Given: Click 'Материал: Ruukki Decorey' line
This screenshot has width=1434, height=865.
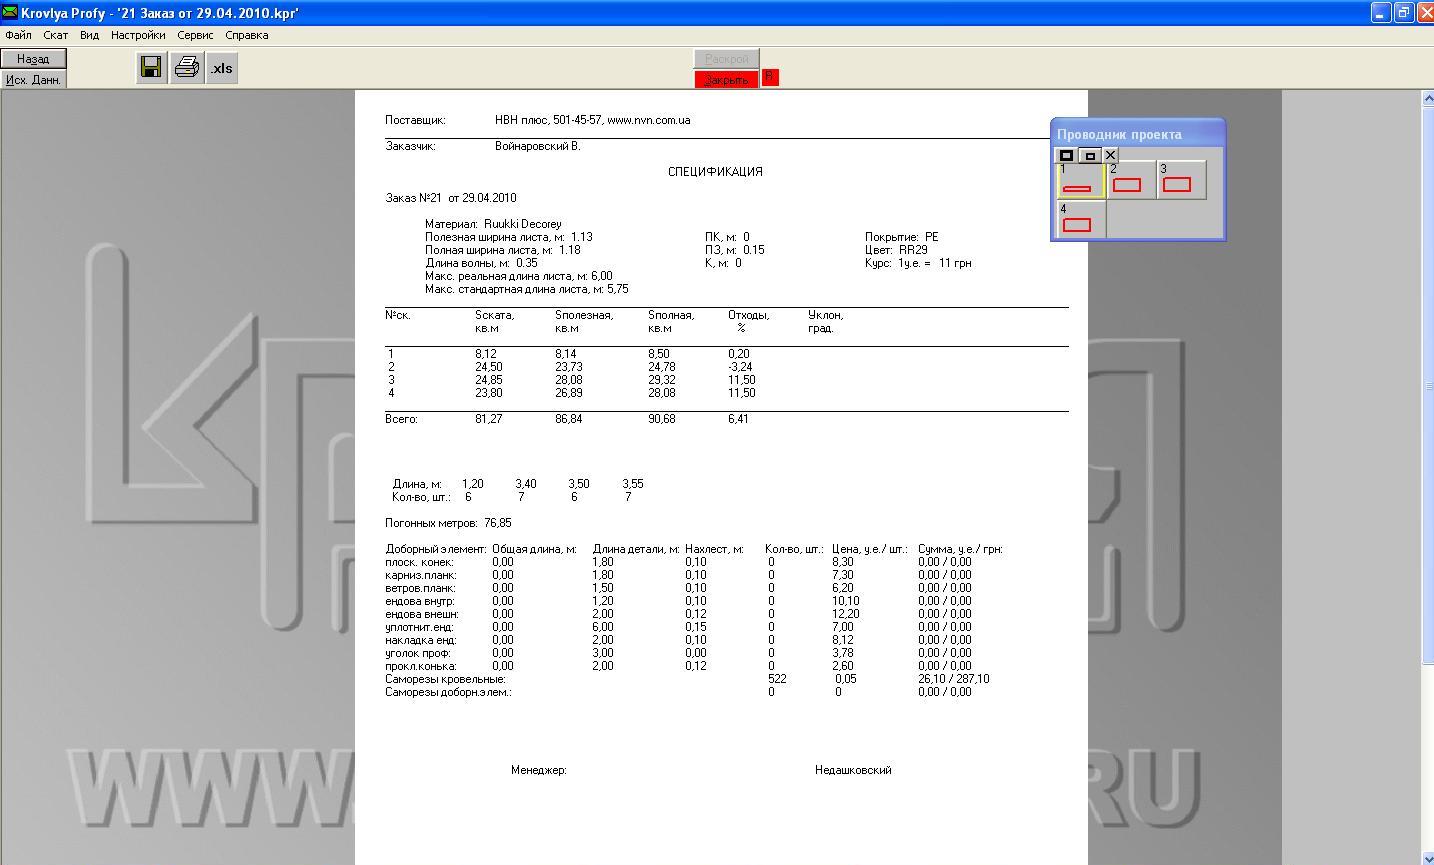Looking at the screenshot, I should [493, 224].
